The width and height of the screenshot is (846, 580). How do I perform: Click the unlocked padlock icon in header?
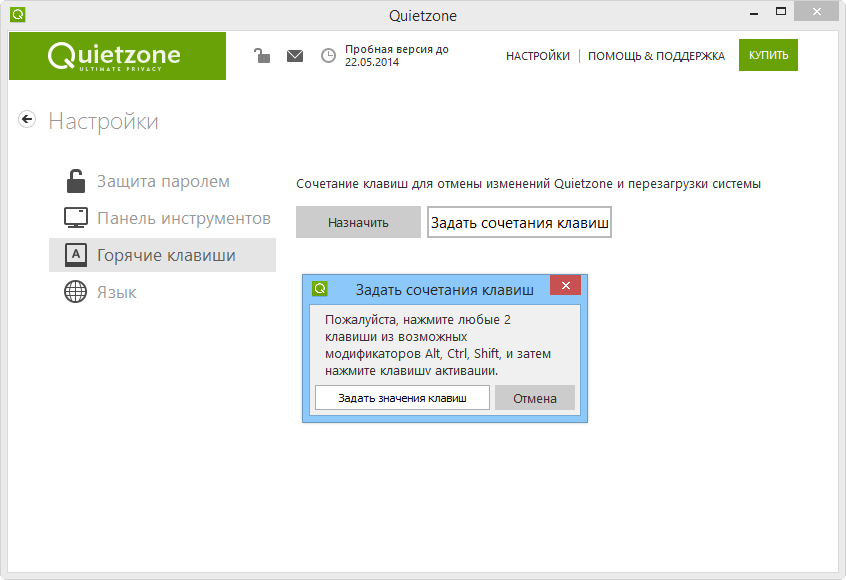262,55
